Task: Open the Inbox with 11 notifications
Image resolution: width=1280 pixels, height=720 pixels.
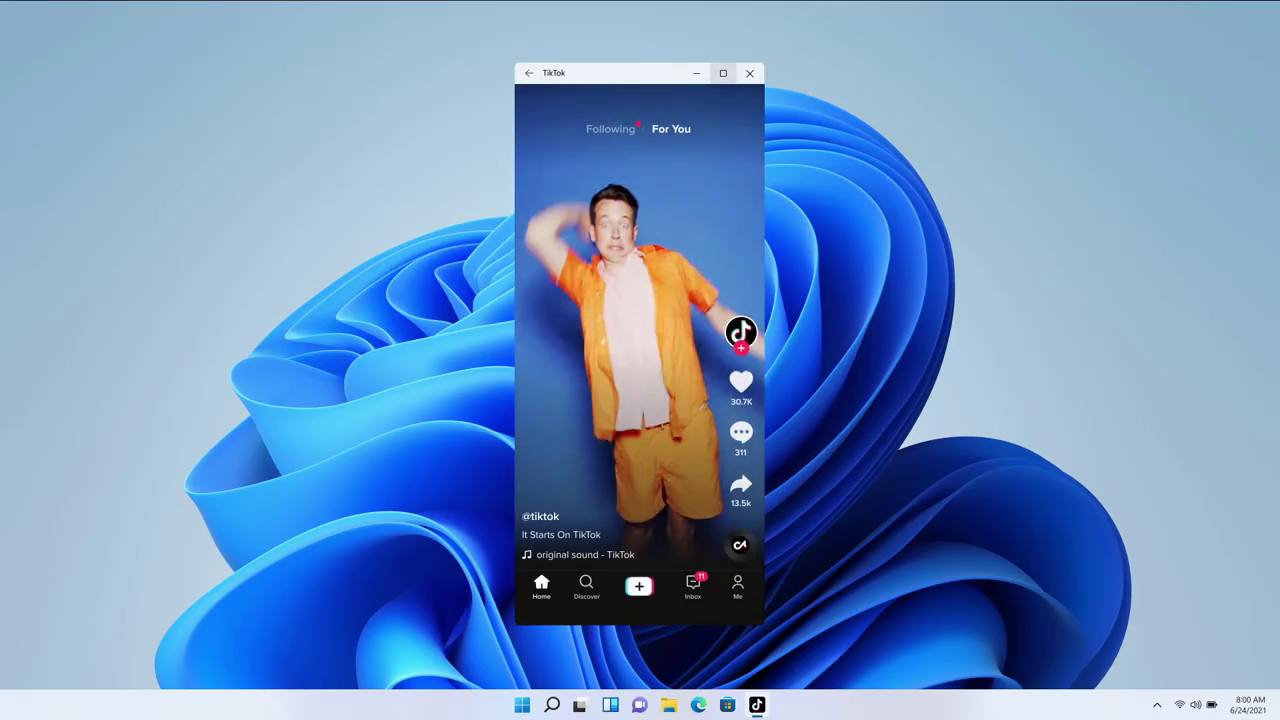Action: [692, 586]
